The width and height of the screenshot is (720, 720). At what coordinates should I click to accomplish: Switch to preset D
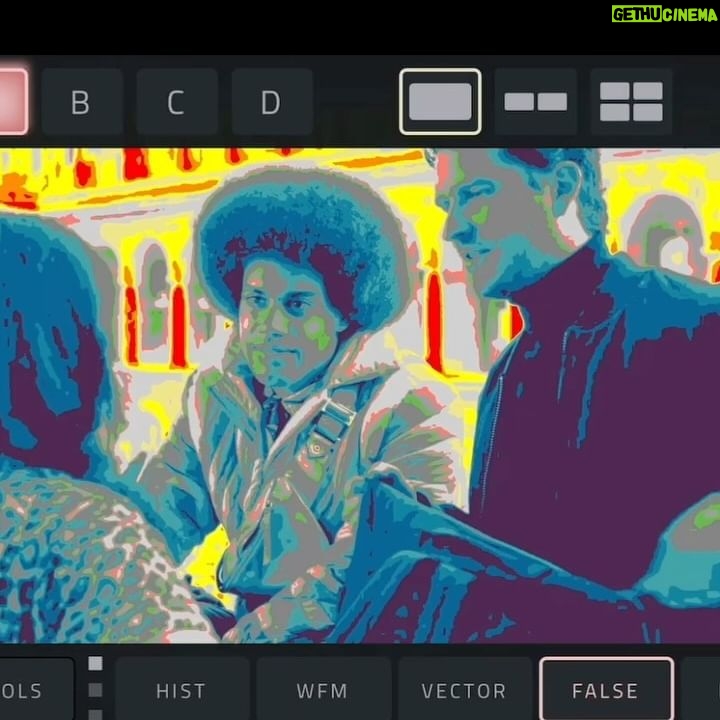click(271, 102)
